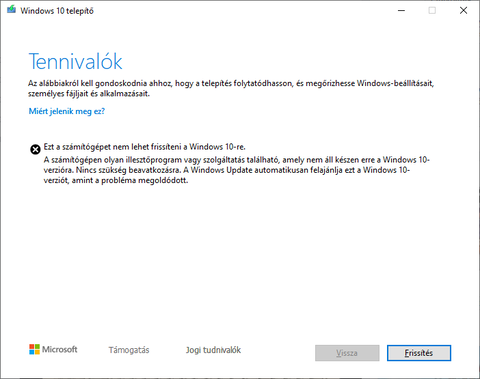Image resolution: width=480 pixels, height=379 pixels.
Task: Close the Windows 10 telepítő window
Action: 463,10
